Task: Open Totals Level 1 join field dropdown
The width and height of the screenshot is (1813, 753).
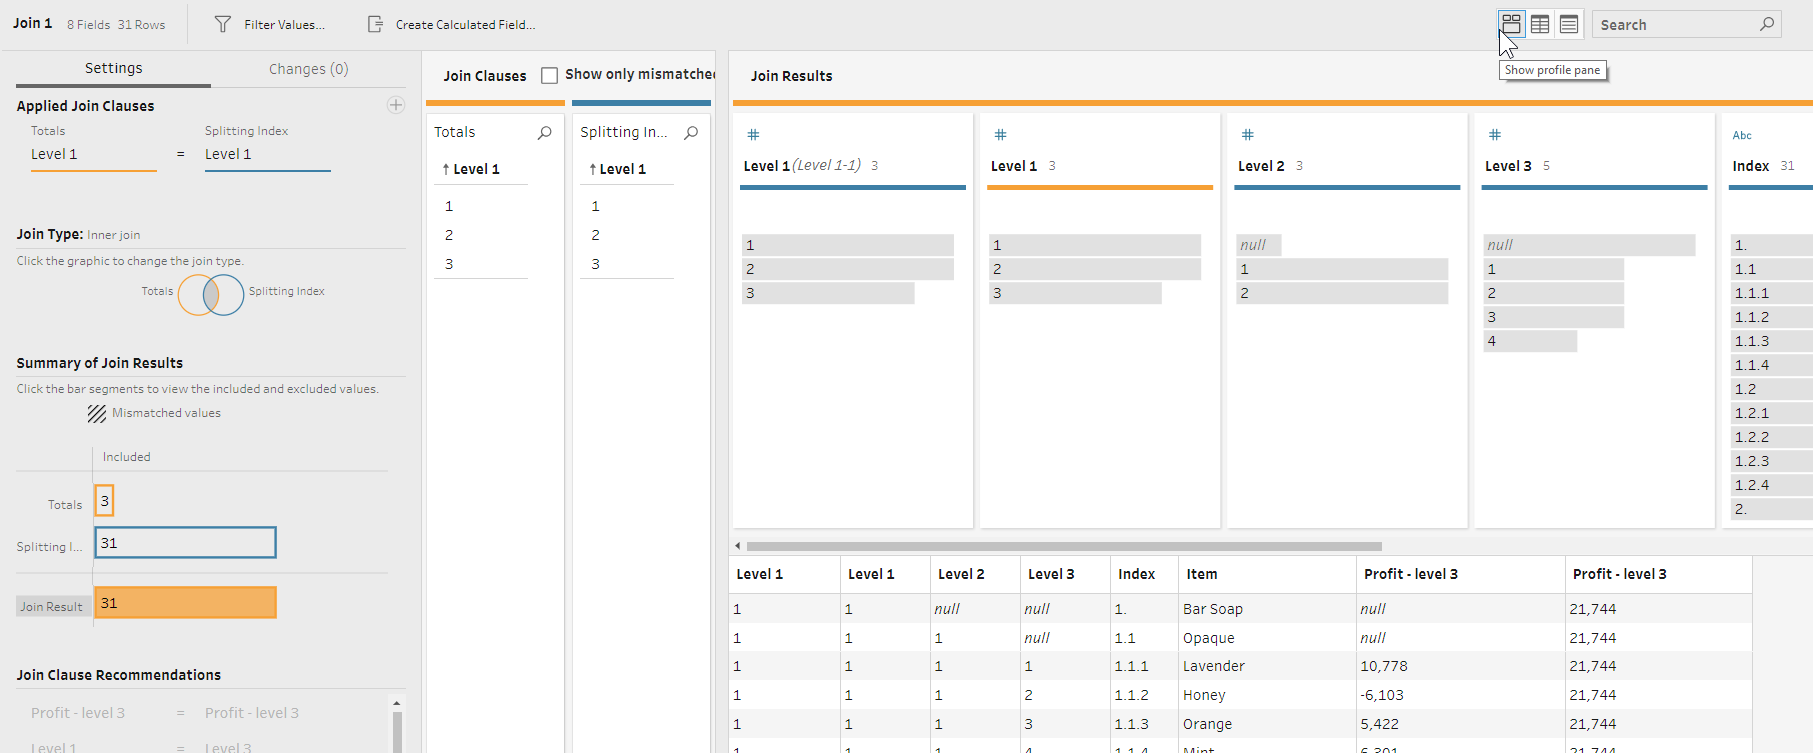Action: tap(93, 155)
